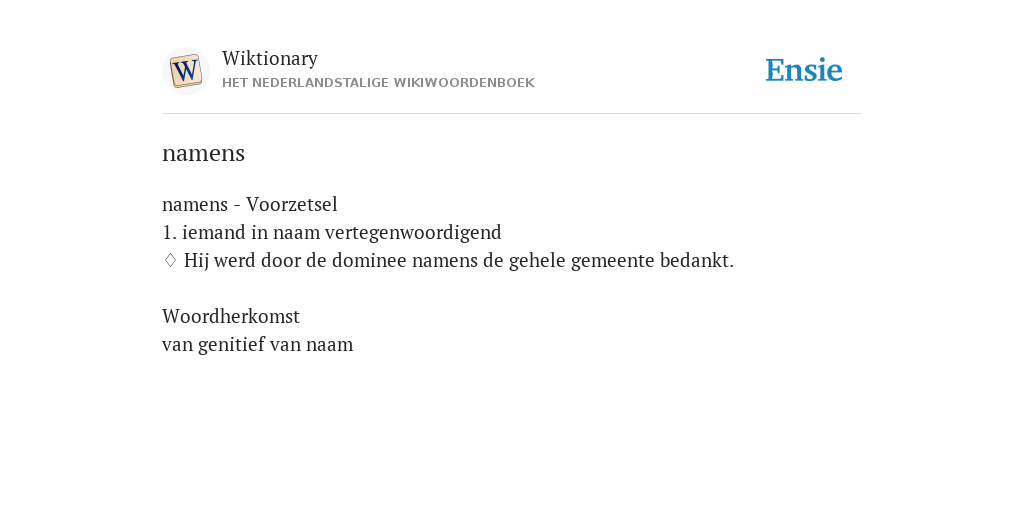This screenshot has height=512, width=1024.
Task: Click the horizontal divider under header
Action: click(512, 114)
